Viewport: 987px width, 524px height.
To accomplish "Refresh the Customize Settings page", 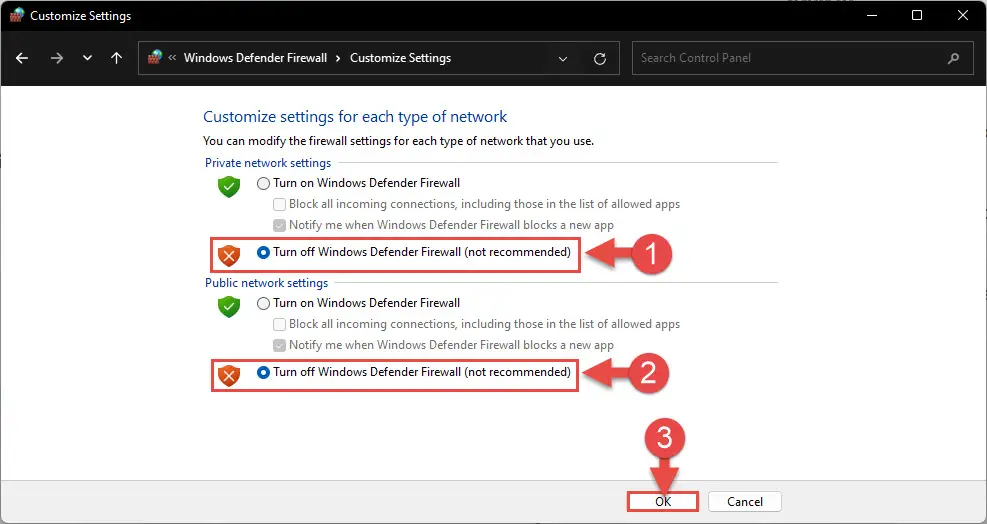I will pos(600,59).
